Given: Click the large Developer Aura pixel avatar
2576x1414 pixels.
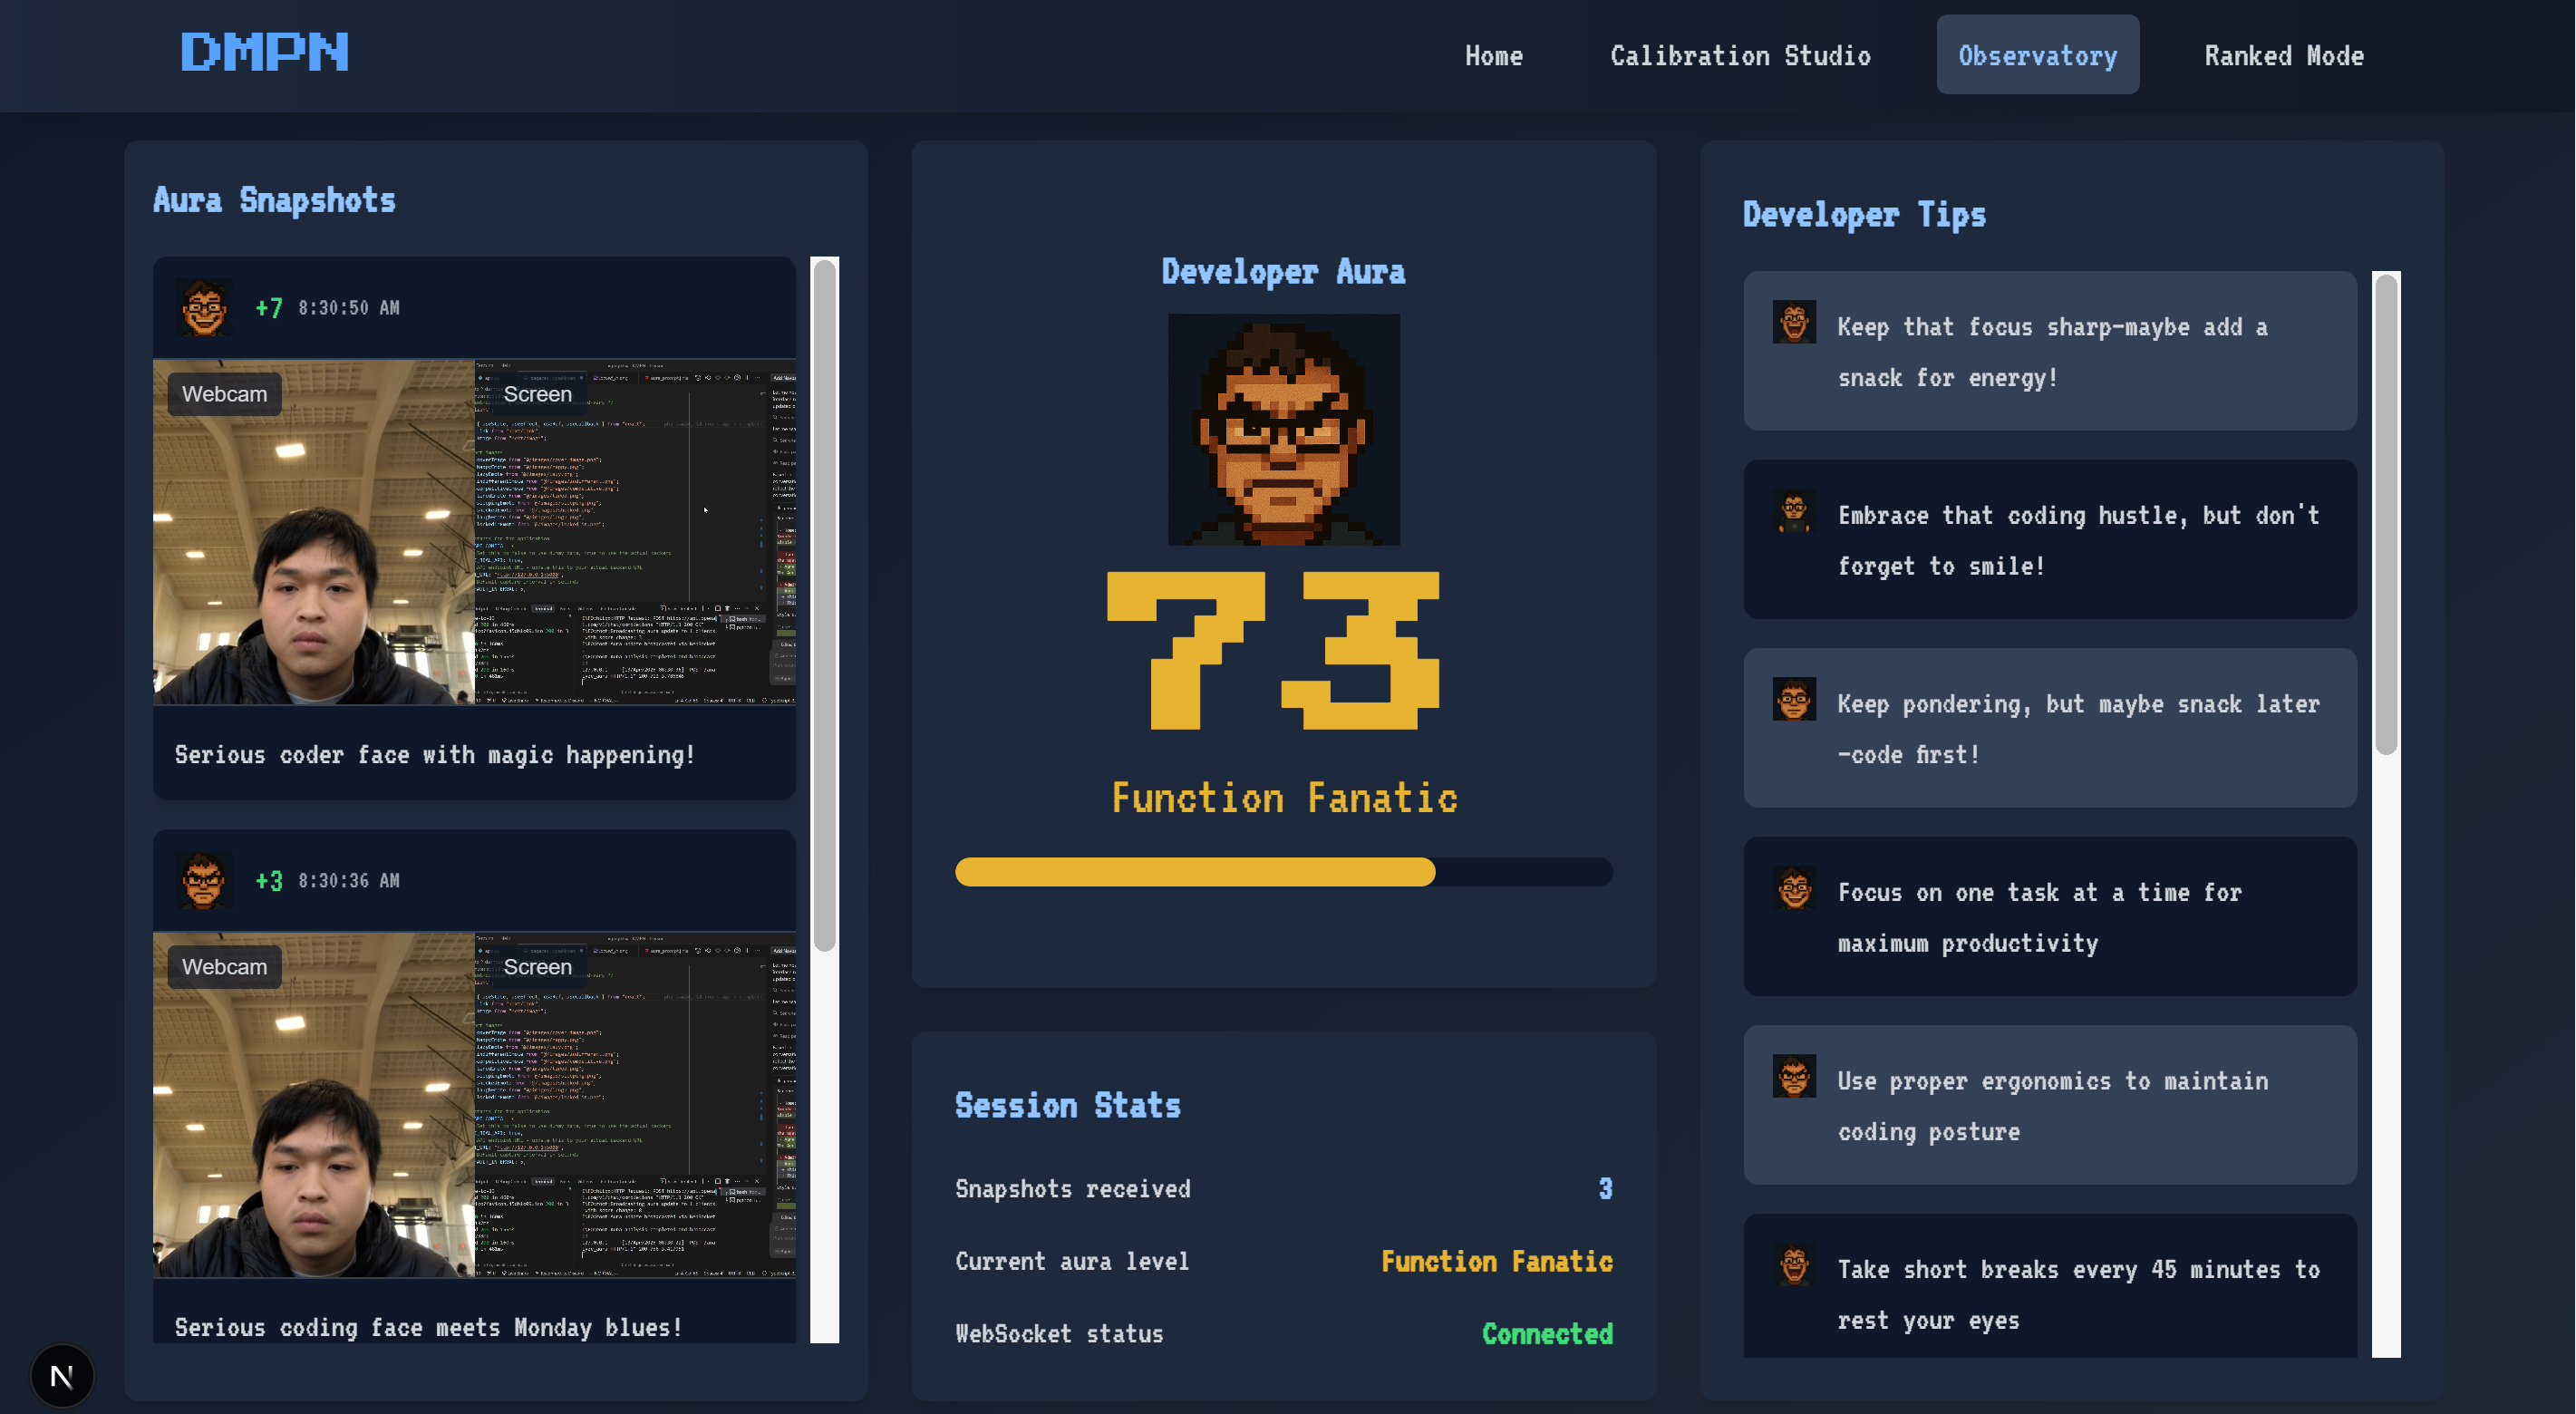Looking at the screenshot, I should tap(1283, 429).
